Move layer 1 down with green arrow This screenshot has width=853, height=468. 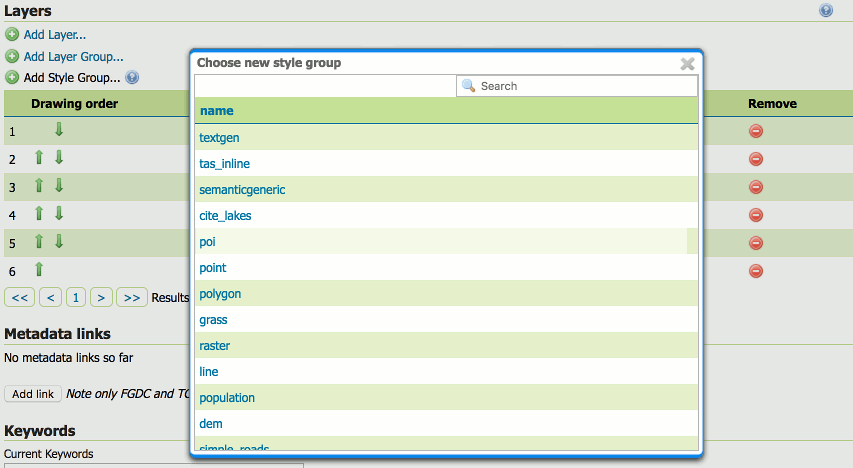click(x=59, y=130)
